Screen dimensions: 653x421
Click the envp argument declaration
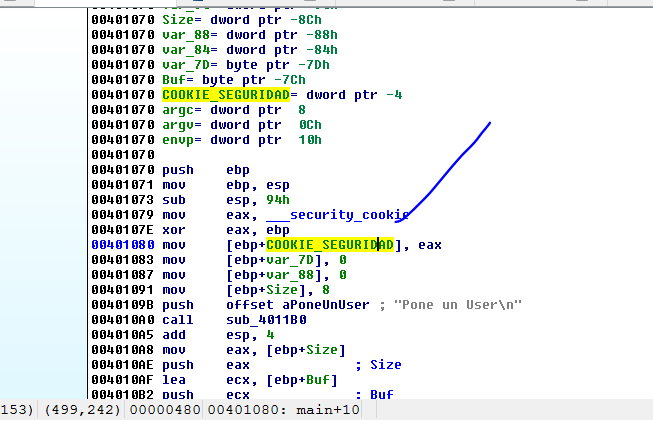182,139
